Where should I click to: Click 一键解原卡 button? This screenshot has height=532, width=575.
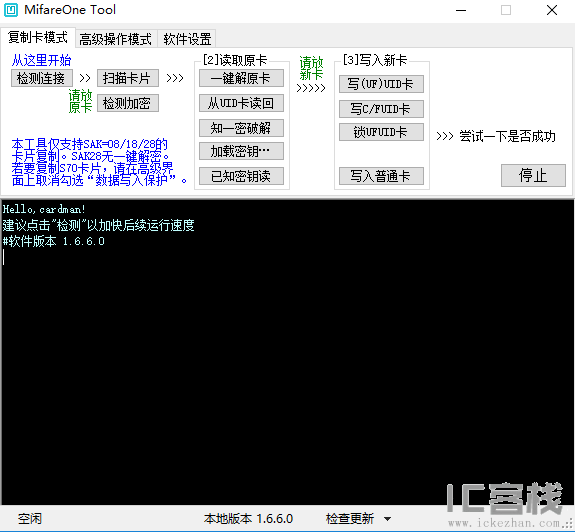(241, 78)
